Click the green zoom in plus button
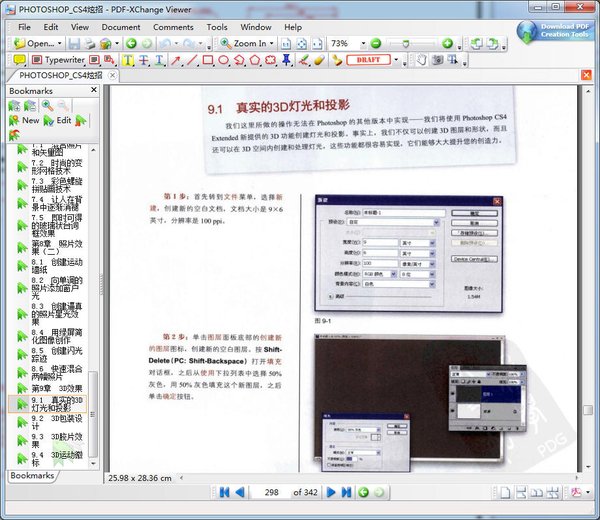The width and height of the screenshot is (600, 520). tap(447, 44)
